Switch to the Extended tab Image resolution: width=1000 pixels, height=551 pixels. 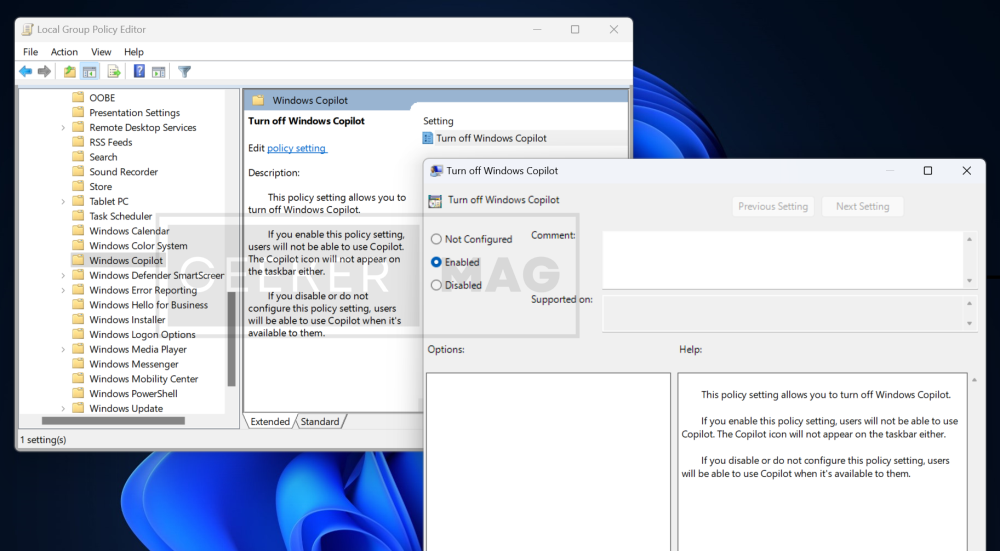(x=270, y=422)
